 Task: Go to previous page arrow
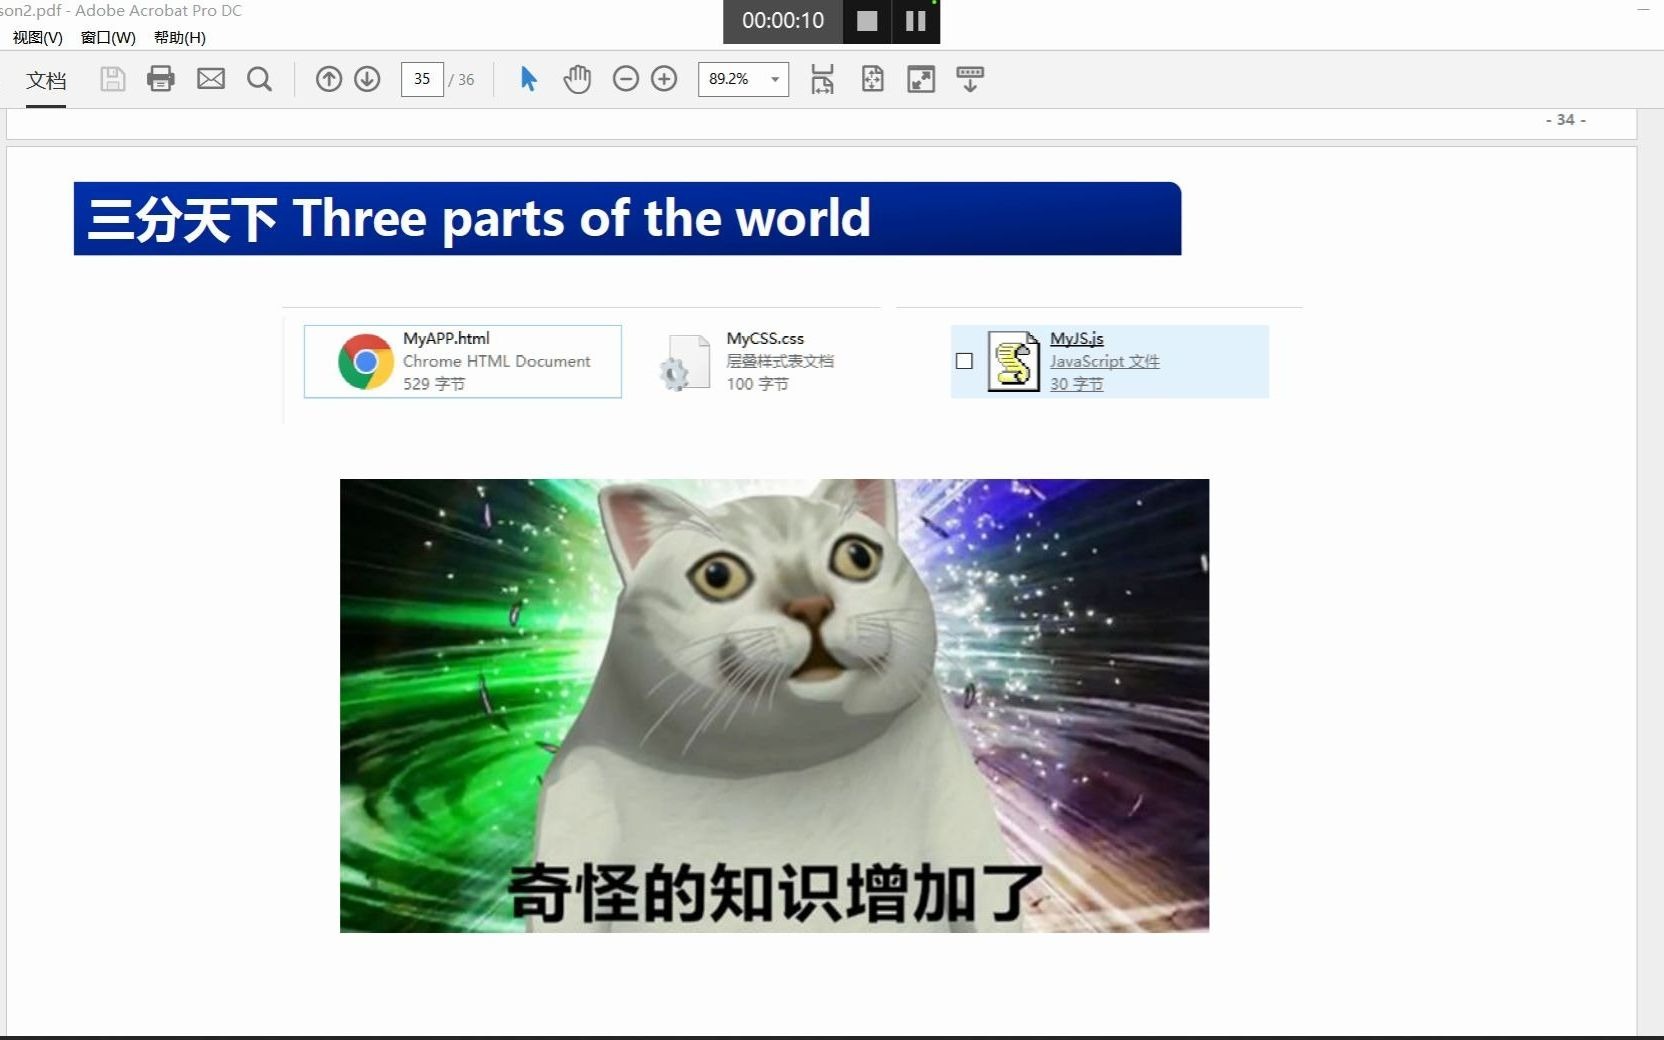(329, 79)
